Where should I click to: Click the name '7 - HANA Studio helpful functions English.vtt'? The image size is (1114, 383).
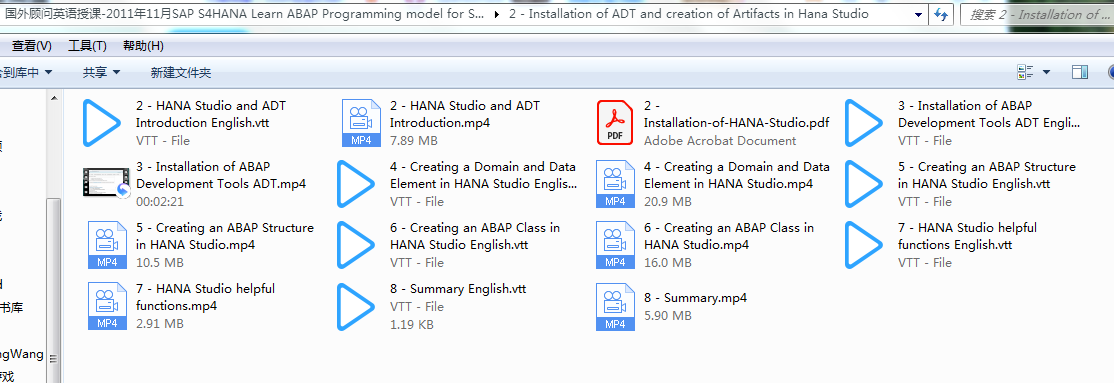coord(968,237)
